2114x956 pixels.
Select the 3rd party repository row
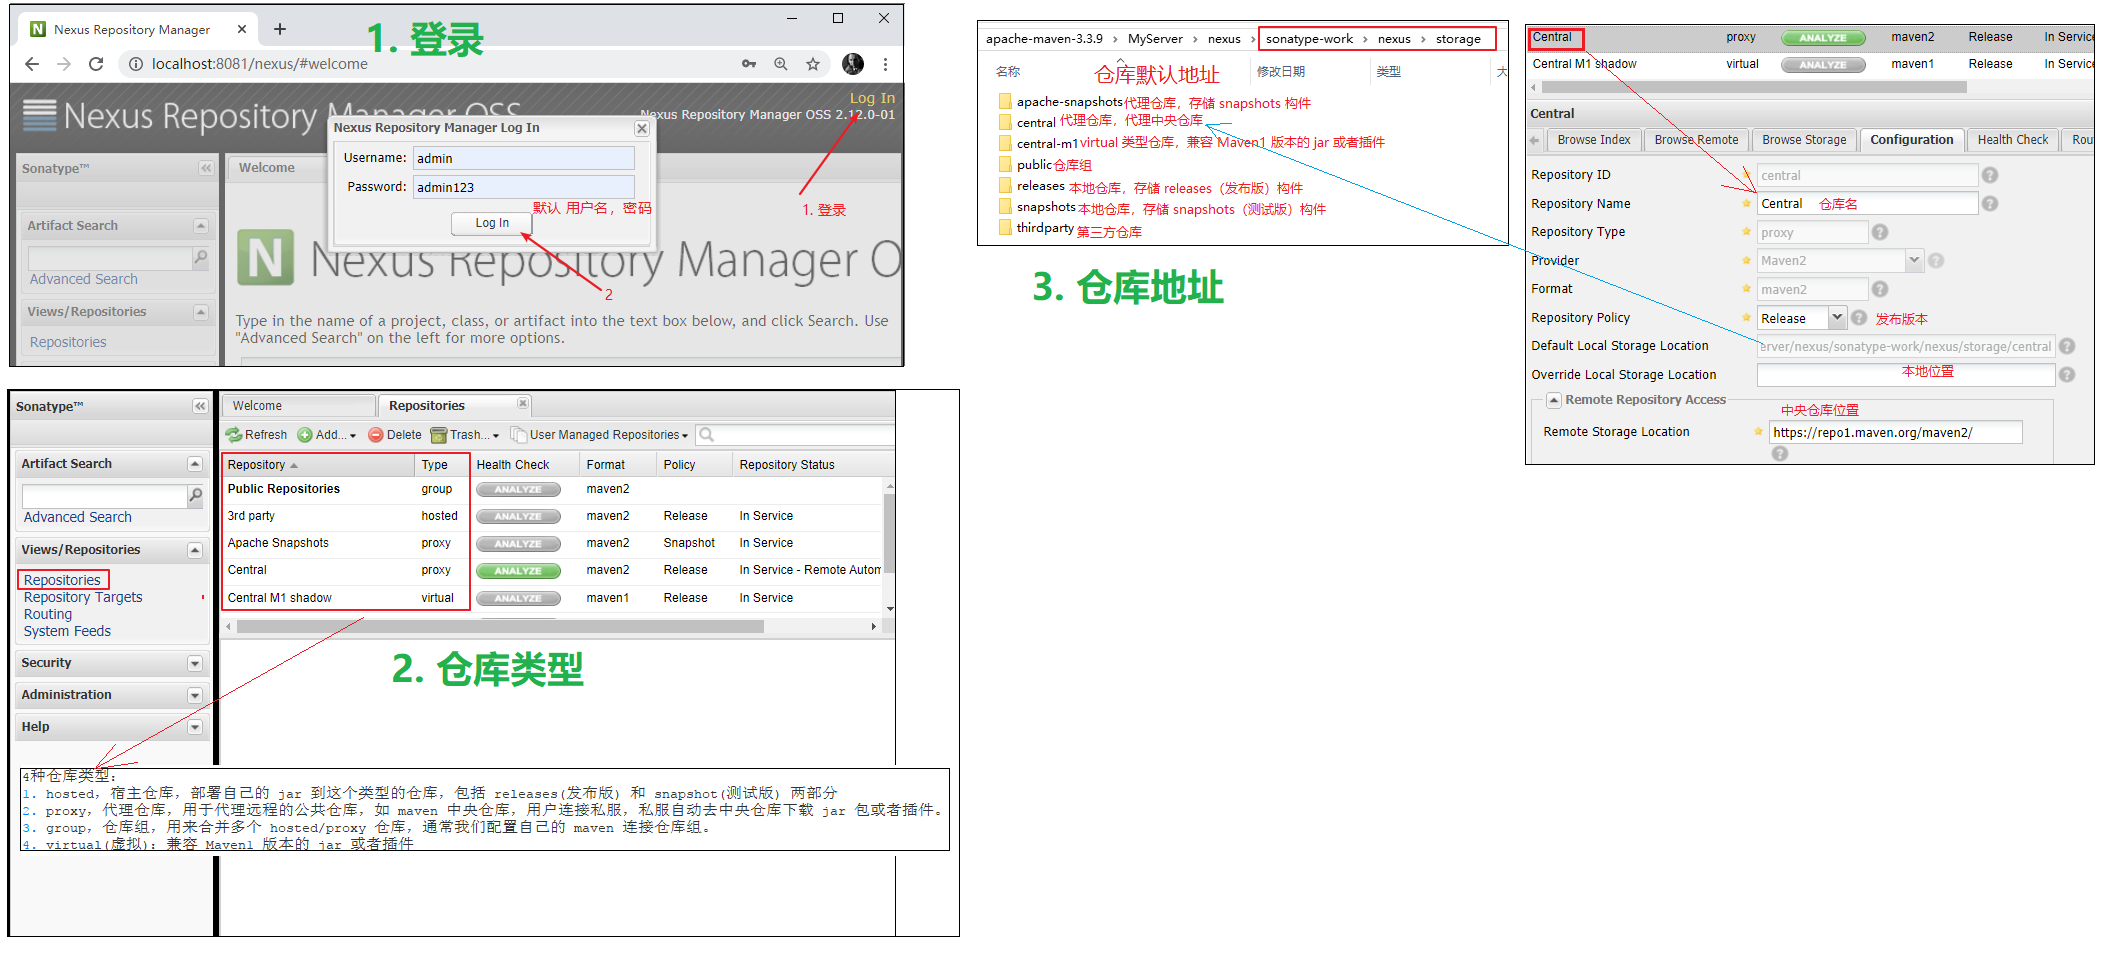point(551,517)
